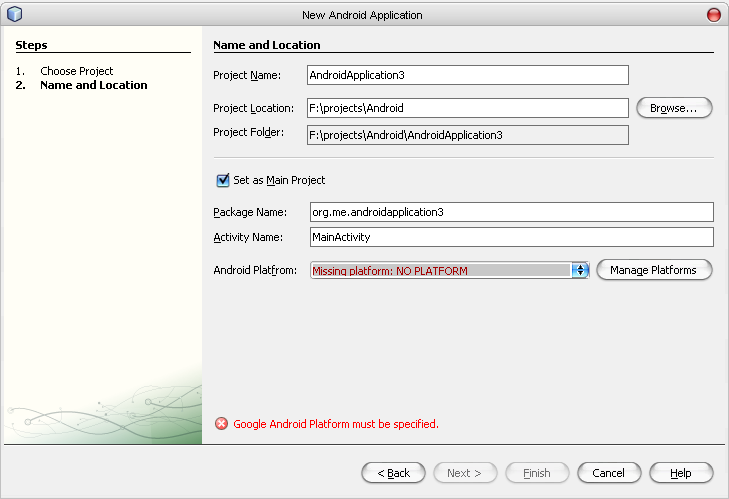
Task: Click the Project Folder label
Action: (248, 133)
